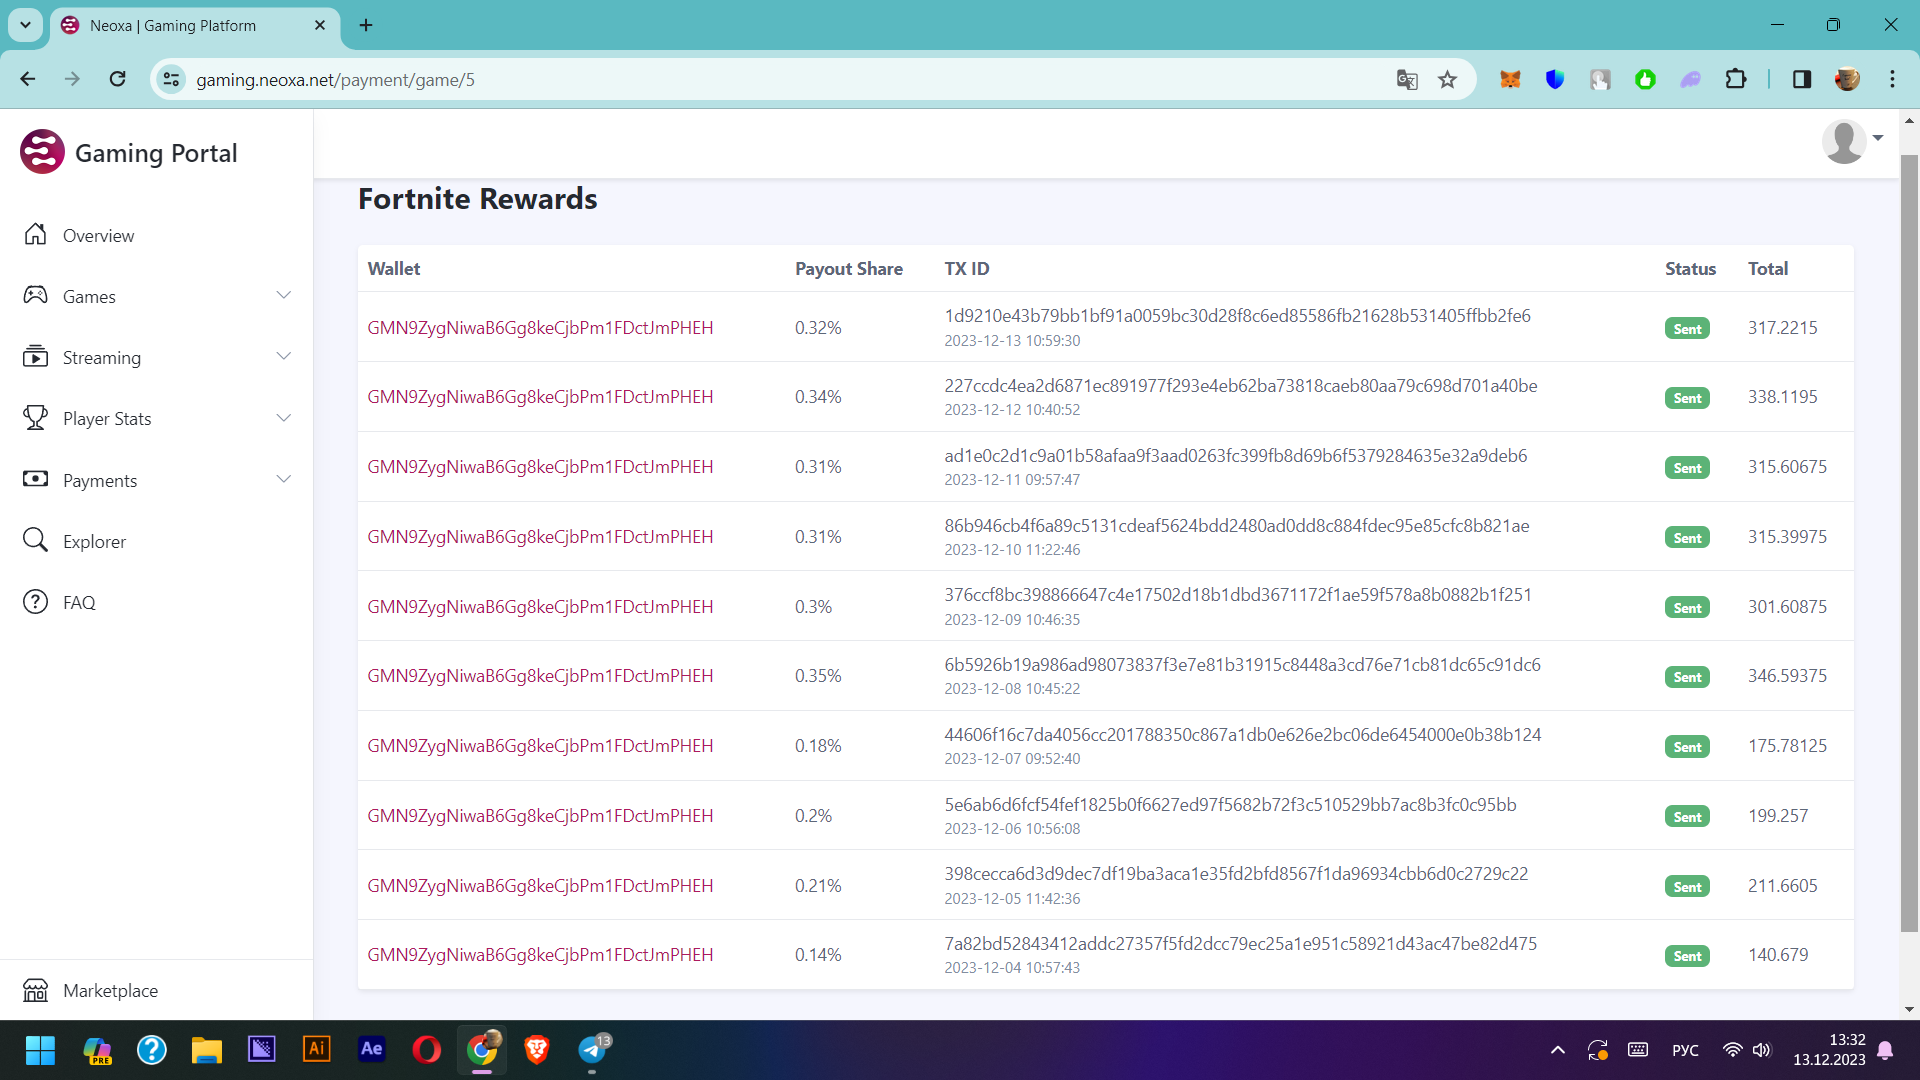This screenshot has width=1920, height=1080.
Task: Click the Wallet column header
Action: [x=393, y=269]
